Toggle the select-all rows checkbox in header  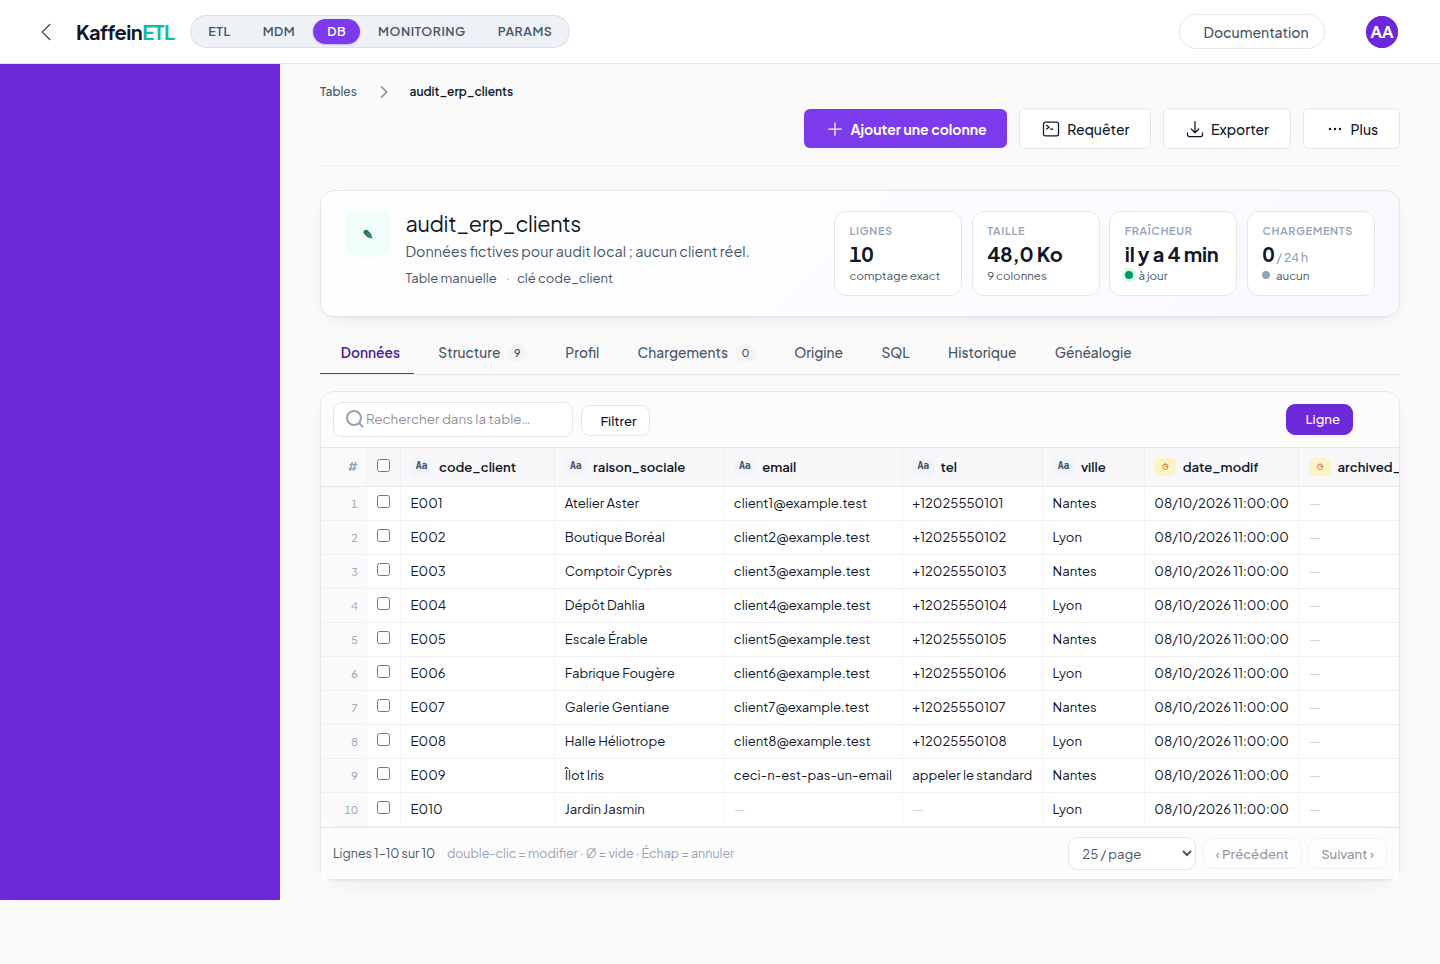coord(383,465)
